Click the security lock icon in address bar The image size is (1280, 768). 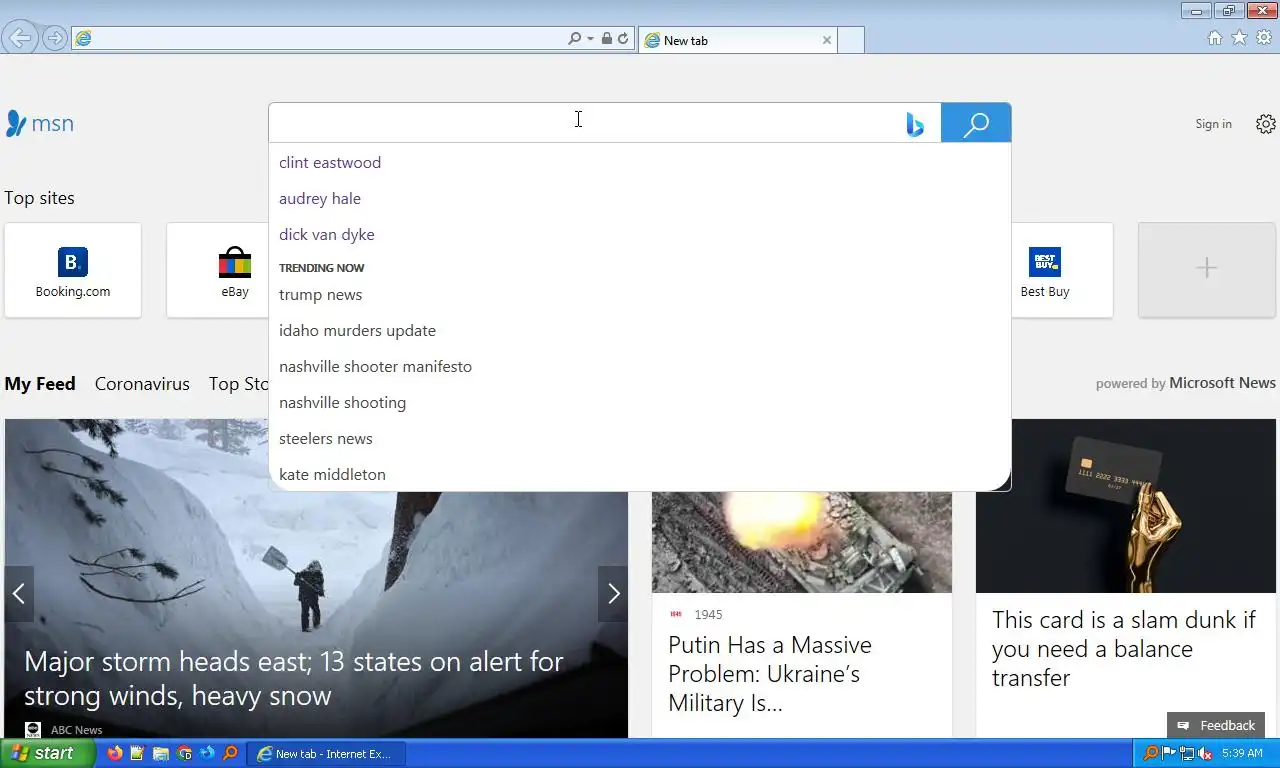606,38
